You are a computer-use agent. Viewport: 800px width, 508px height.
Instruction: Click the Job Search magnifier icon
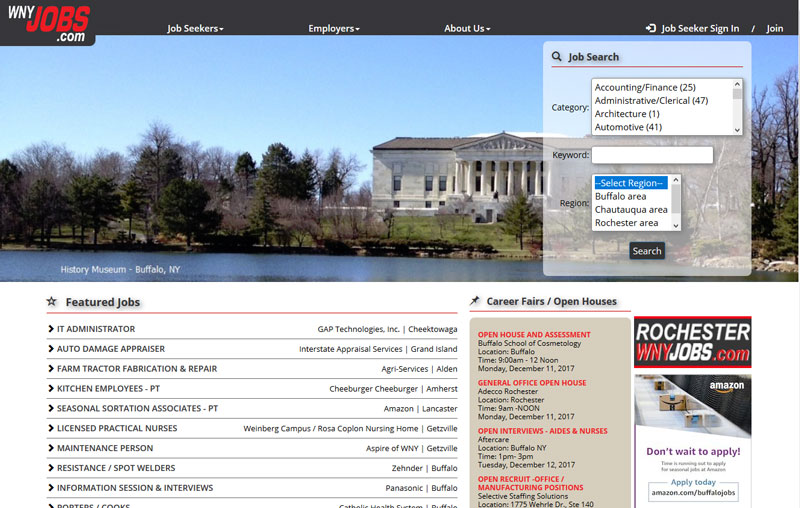(x=557, y=57)
